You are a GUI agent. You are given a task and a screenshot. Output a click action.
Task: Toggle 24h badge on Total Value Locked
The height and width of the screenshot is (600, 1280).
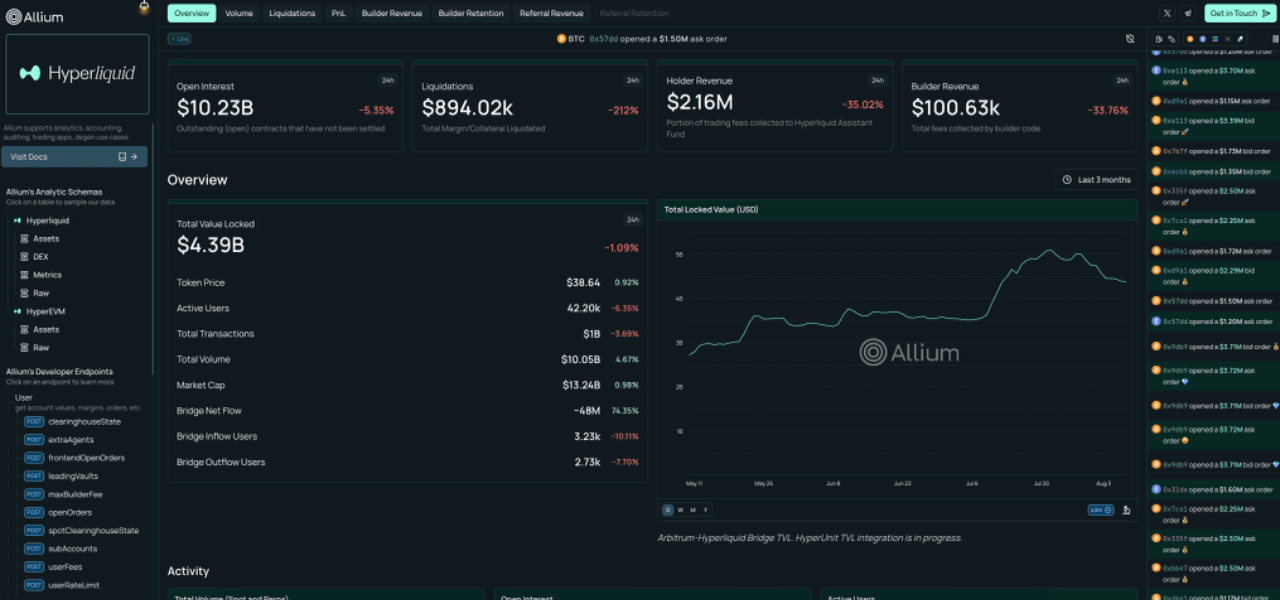click(x=632, y=220)
